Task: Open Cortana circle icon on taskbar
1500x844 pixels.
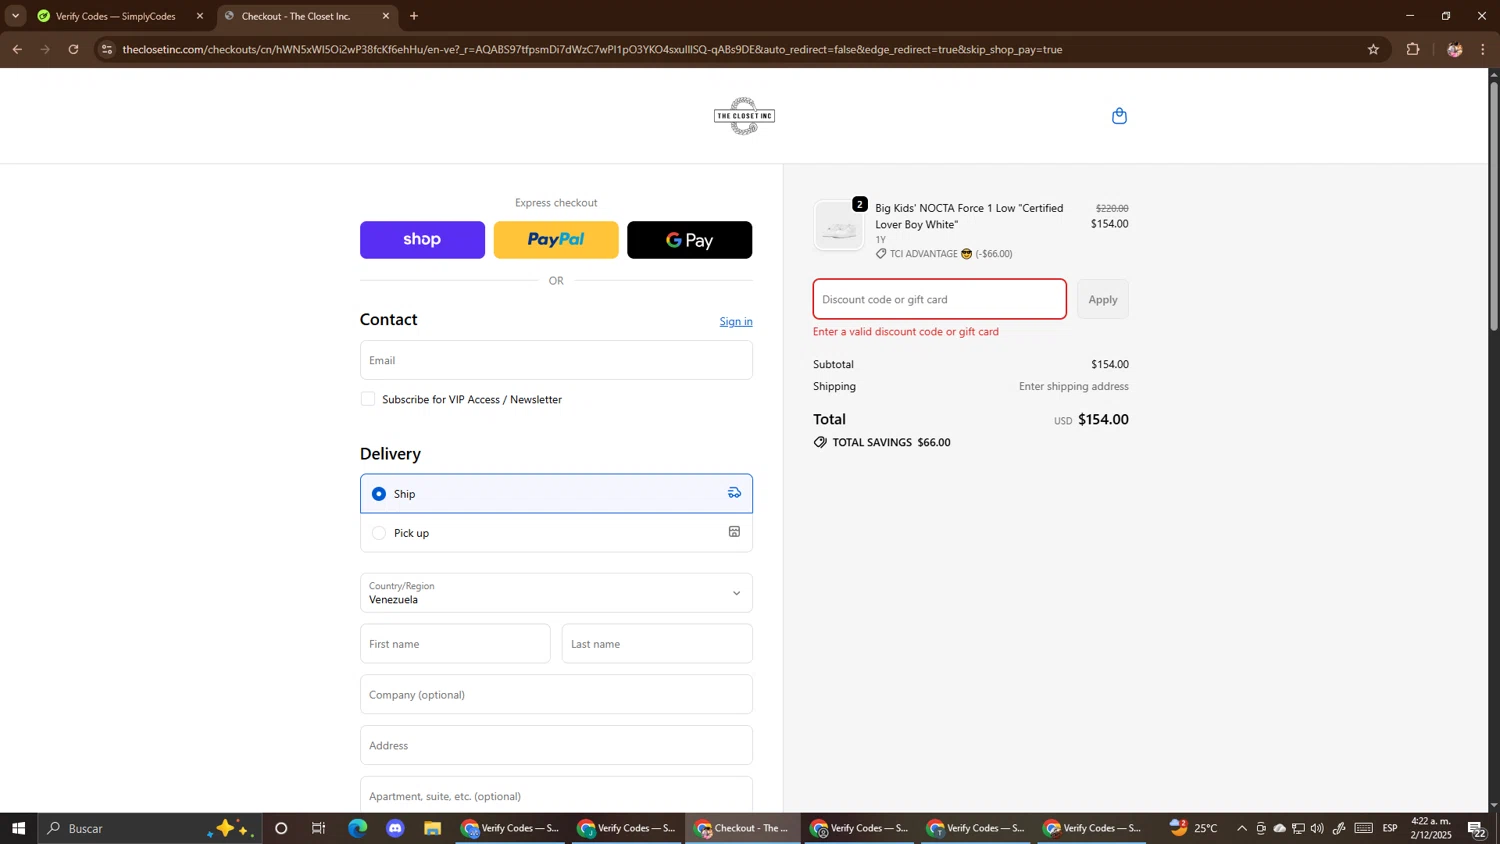Action: pos(281,828)
